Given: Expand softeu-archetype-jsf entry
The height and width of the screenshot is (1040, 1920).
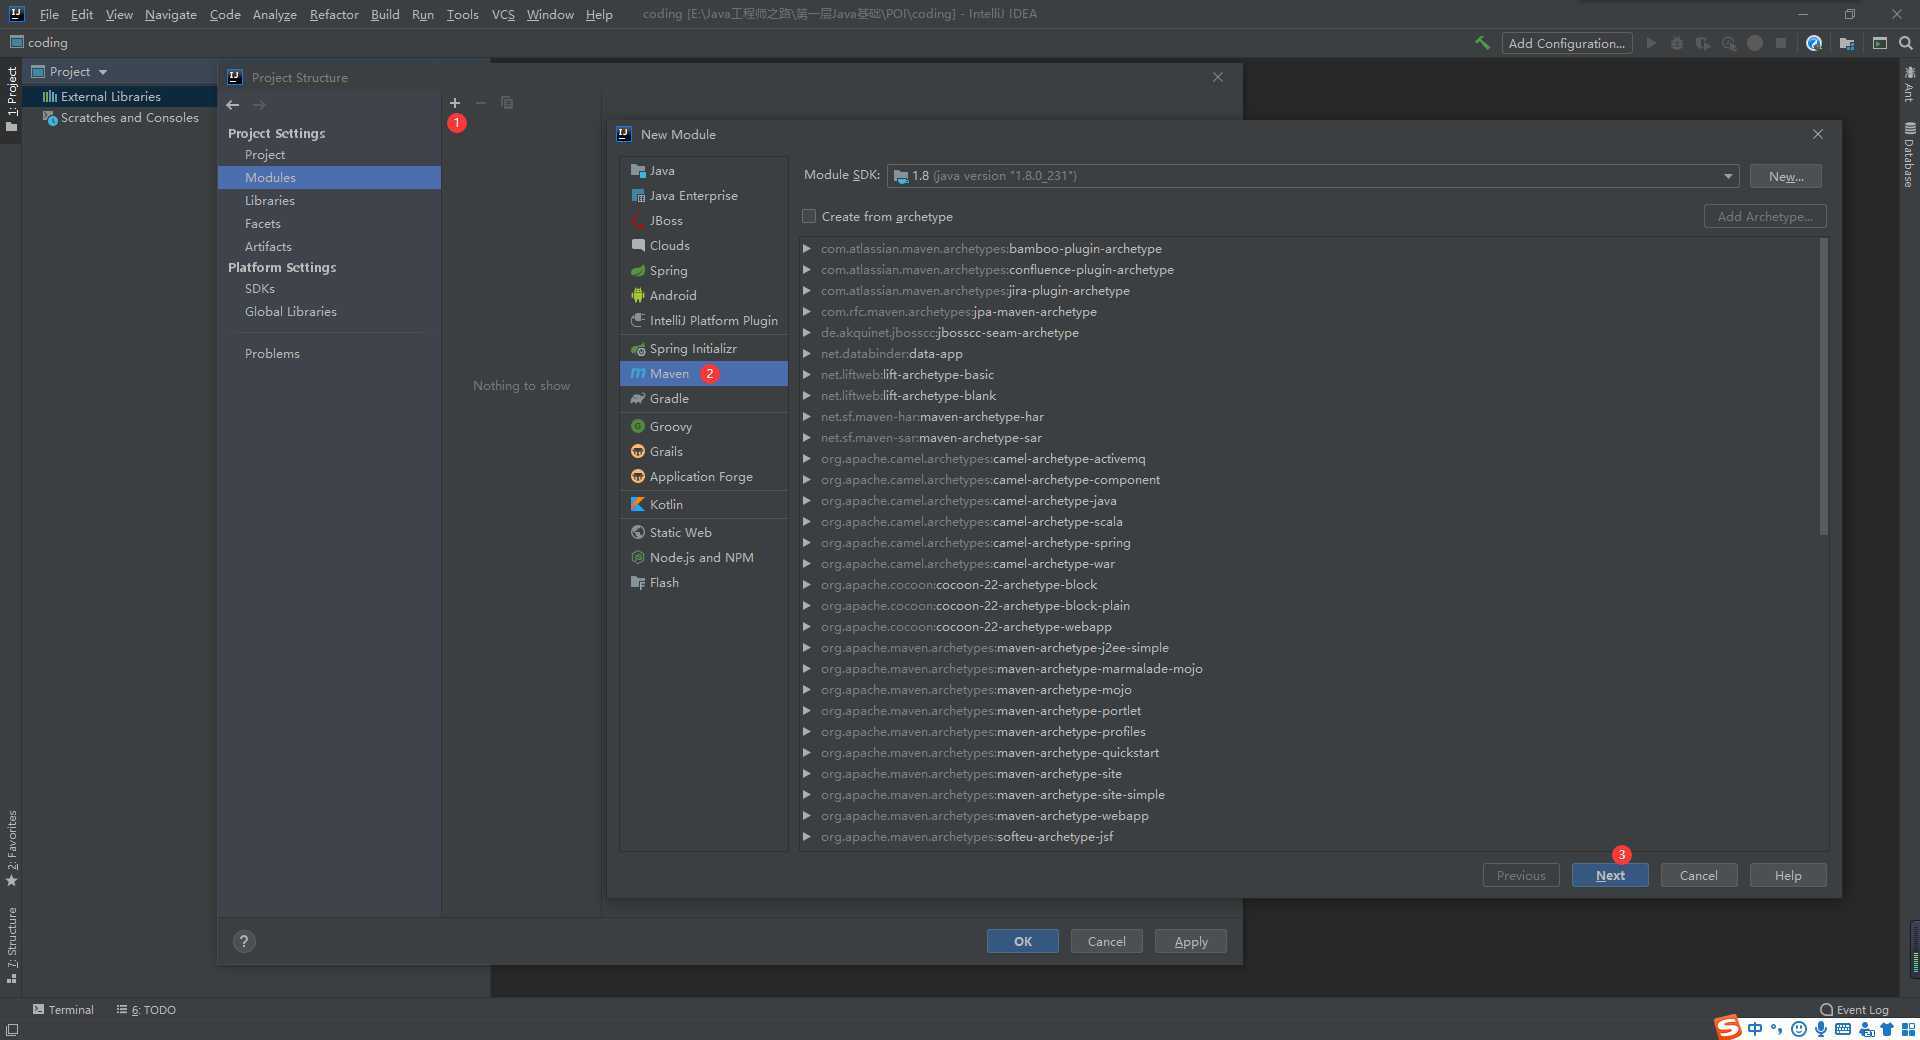Looking at the screenshot, I should pyautogui.click(x=807, y=837).
